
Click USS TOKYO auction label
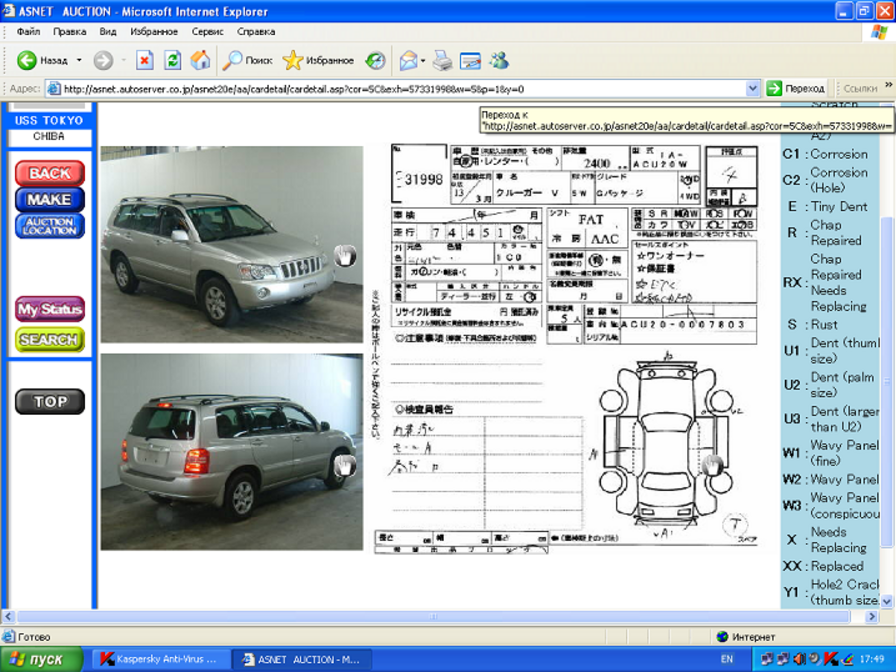[x=49, y=121]
